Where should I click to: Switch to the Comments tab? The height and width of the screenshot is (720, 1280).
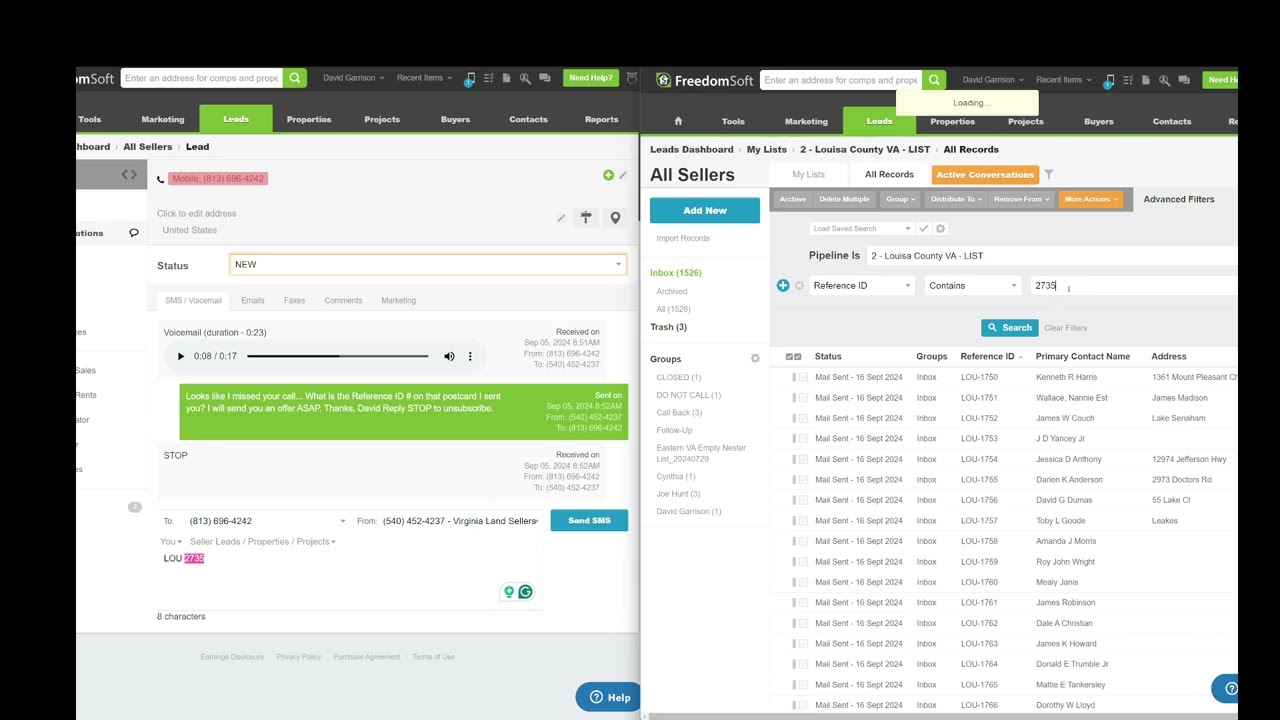[x=343, y=300]
